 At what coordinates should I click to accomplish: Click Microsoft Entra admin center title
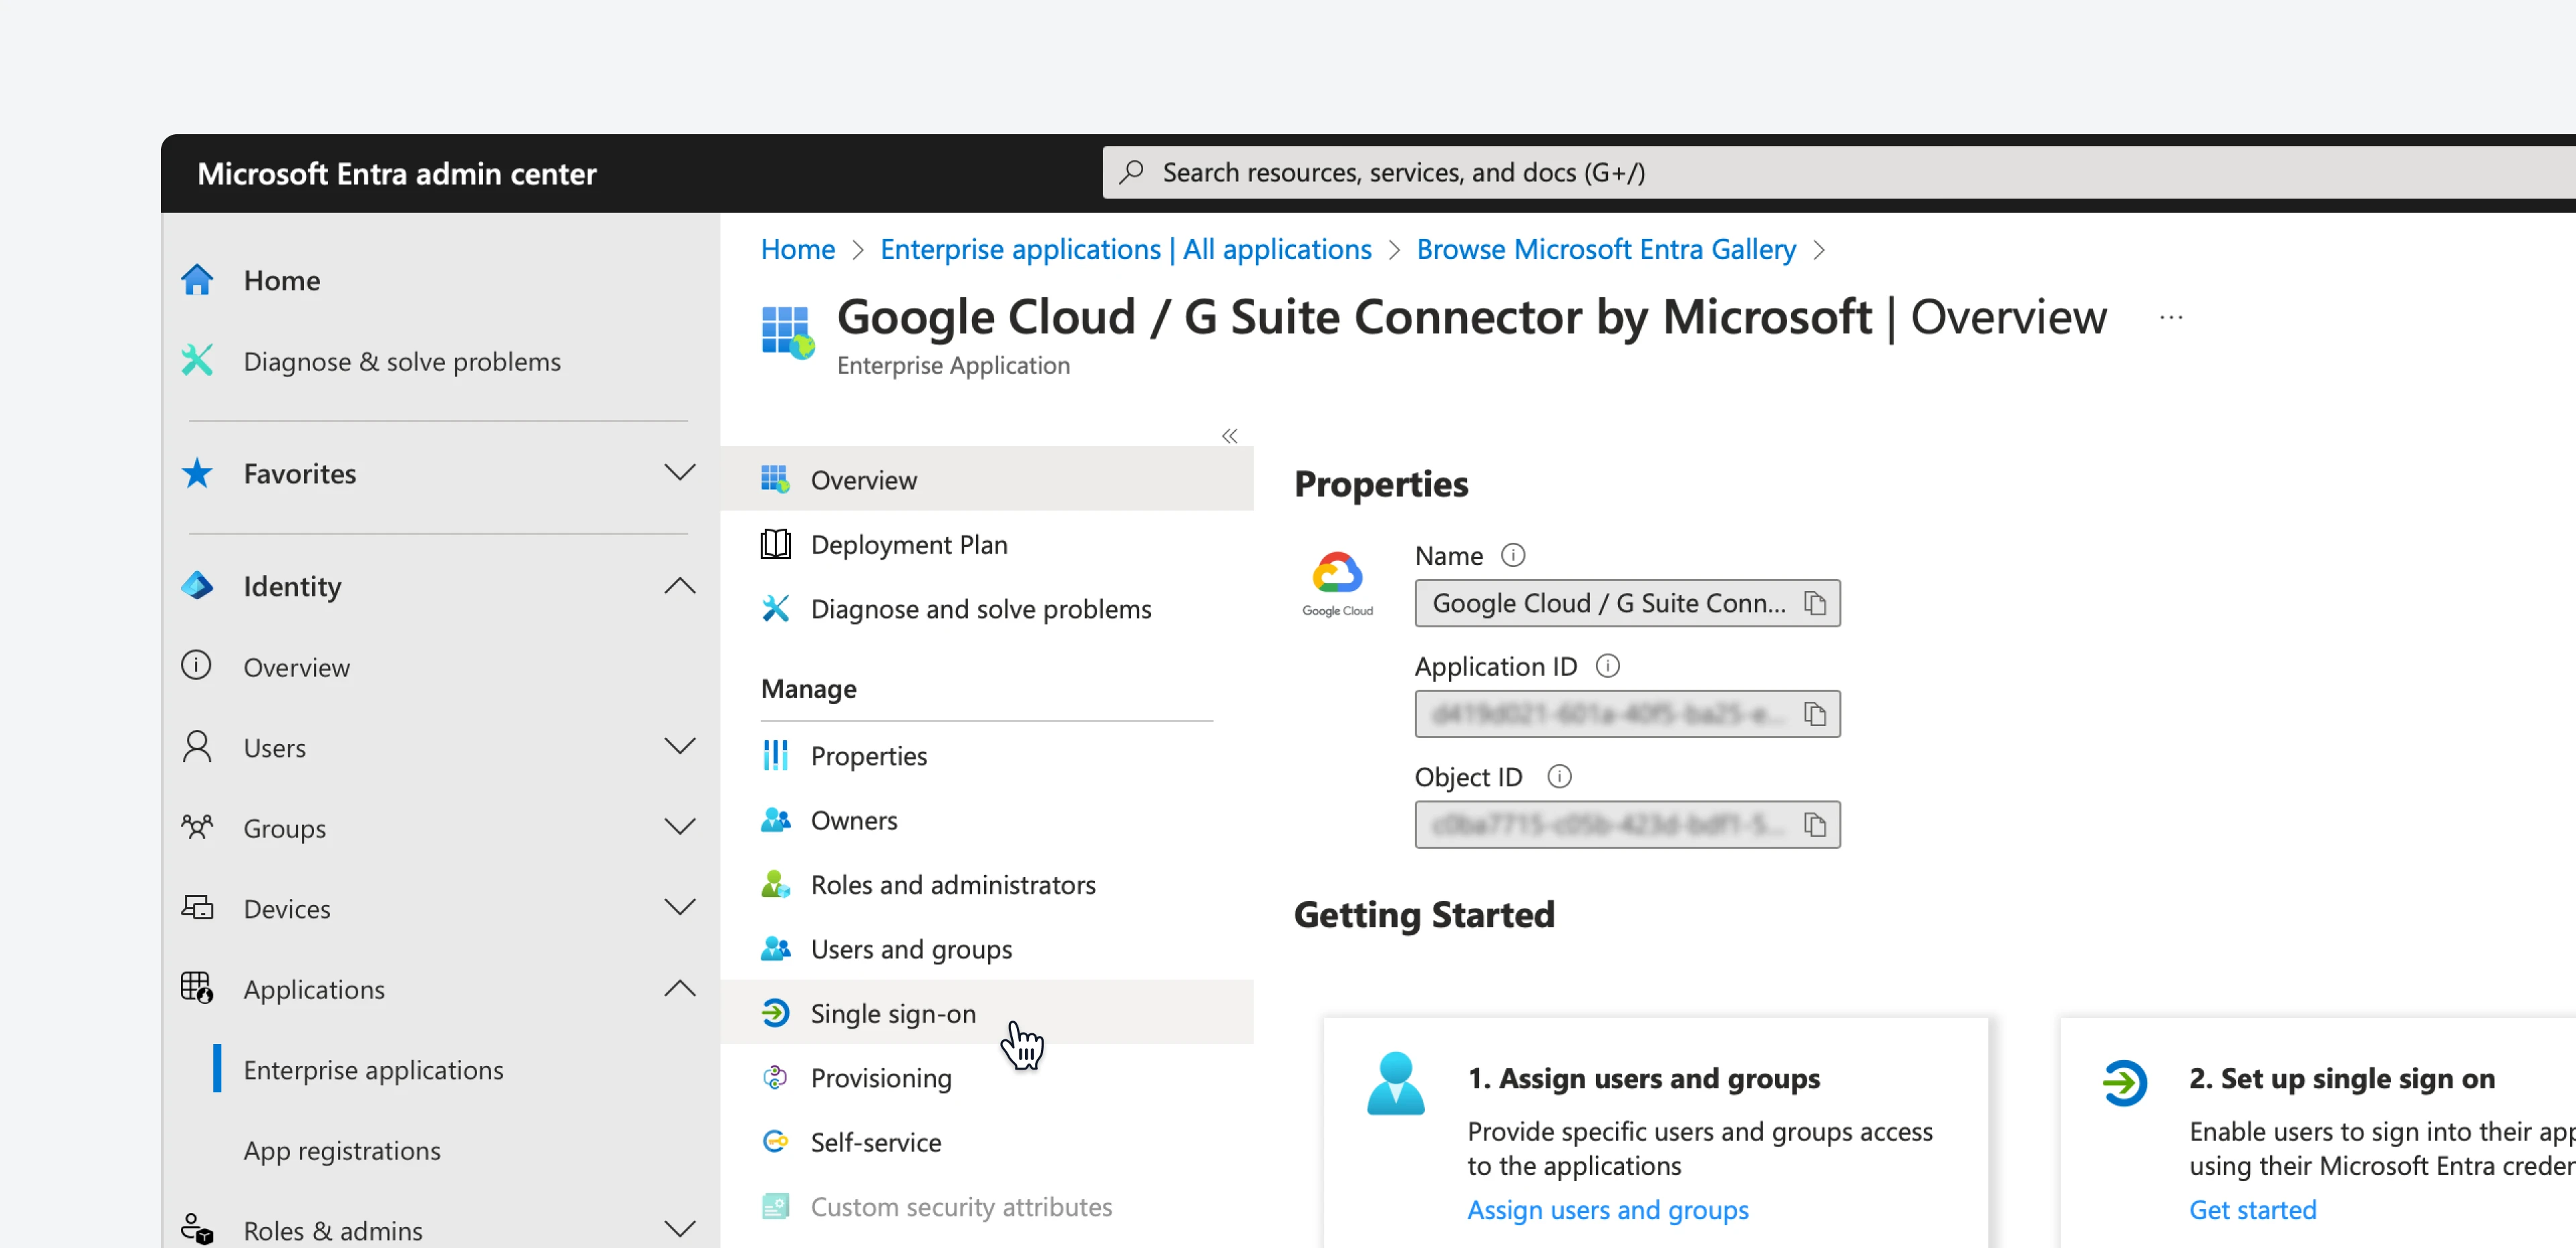click(x=397, y=173)
